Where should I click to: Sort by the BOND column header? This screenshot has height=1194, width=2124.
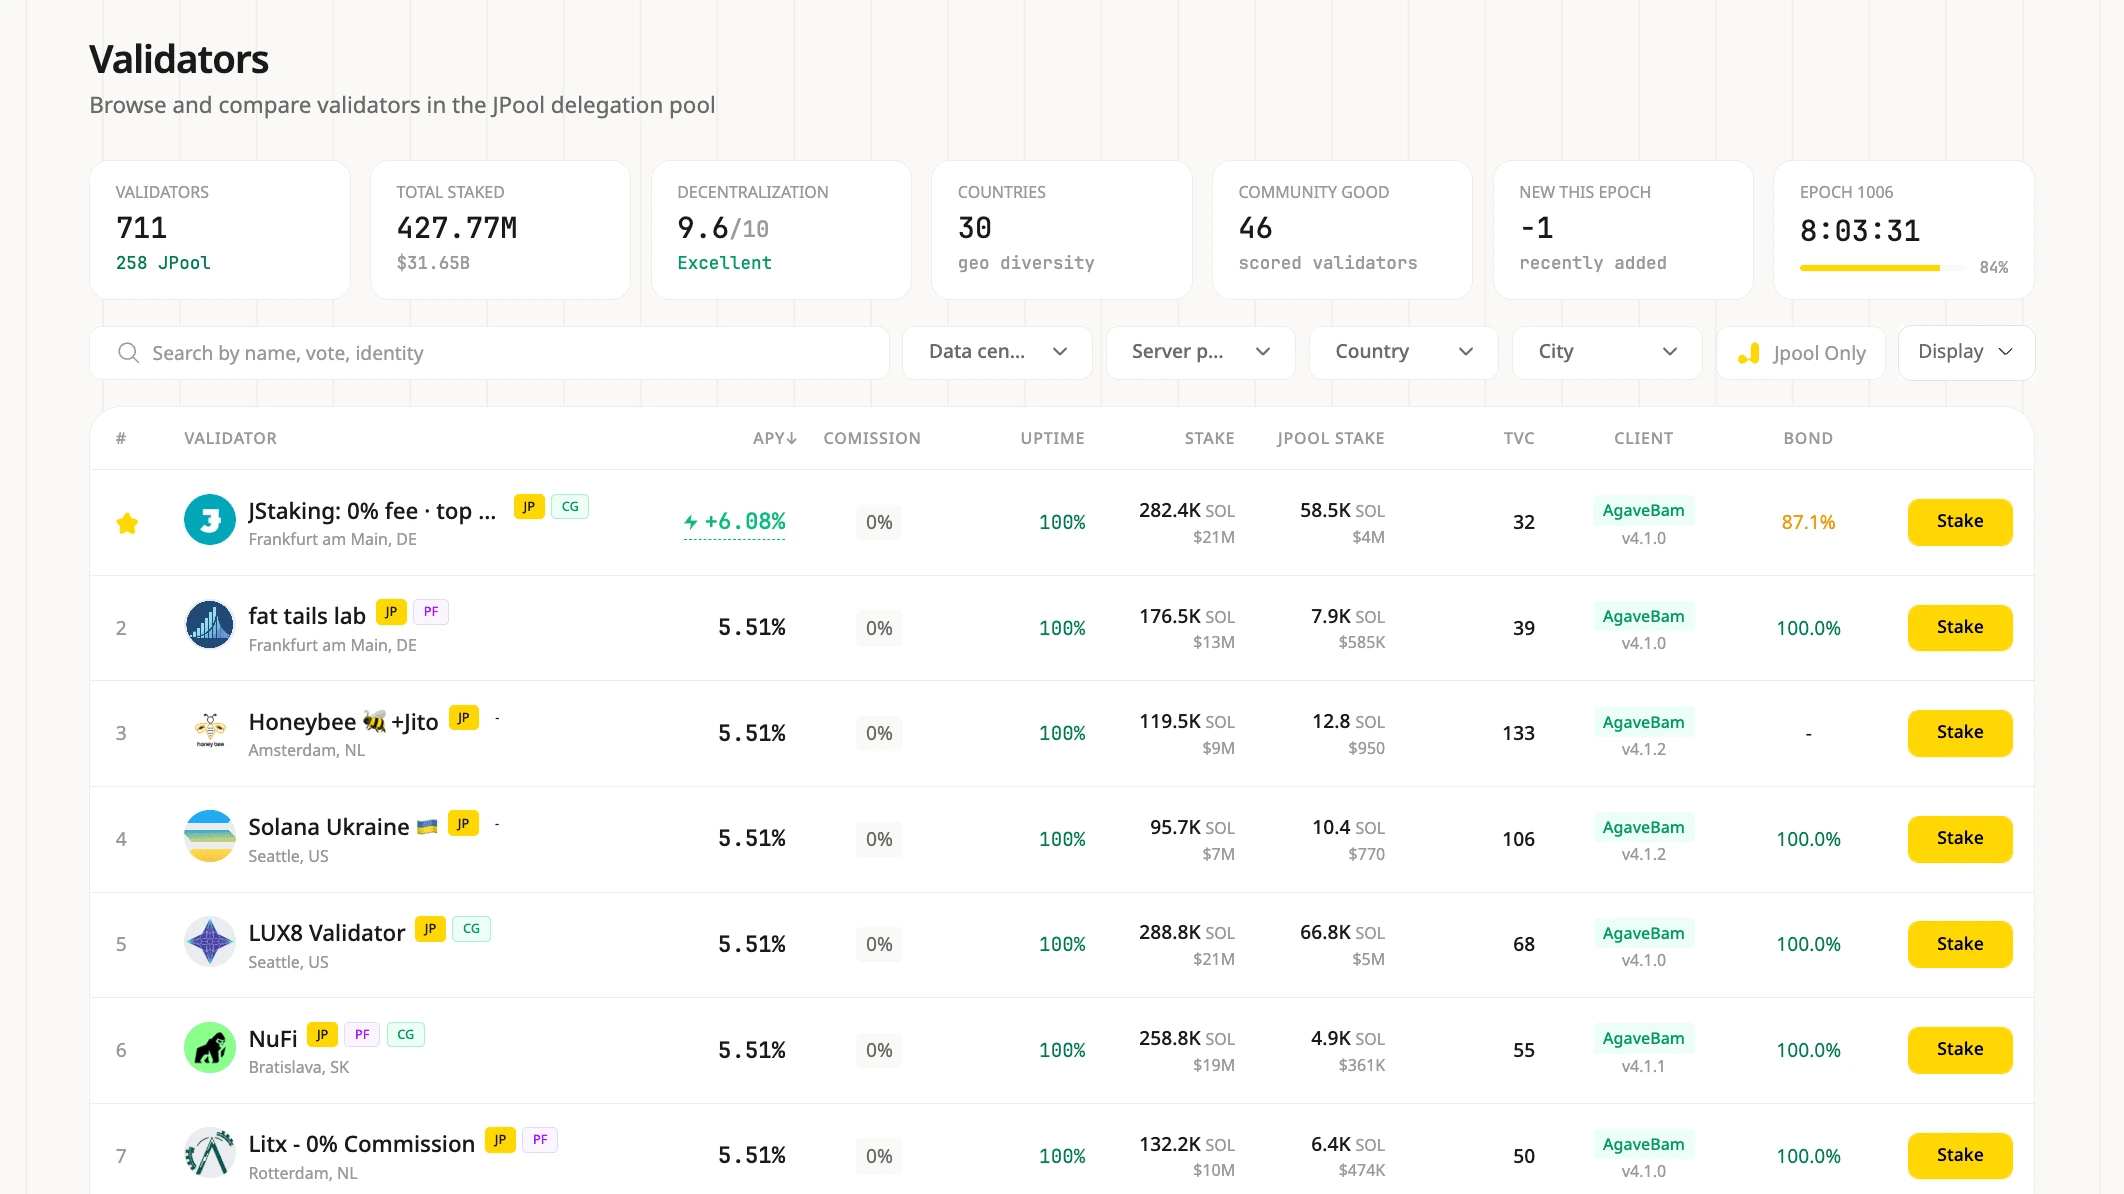tap(1808, 438)
